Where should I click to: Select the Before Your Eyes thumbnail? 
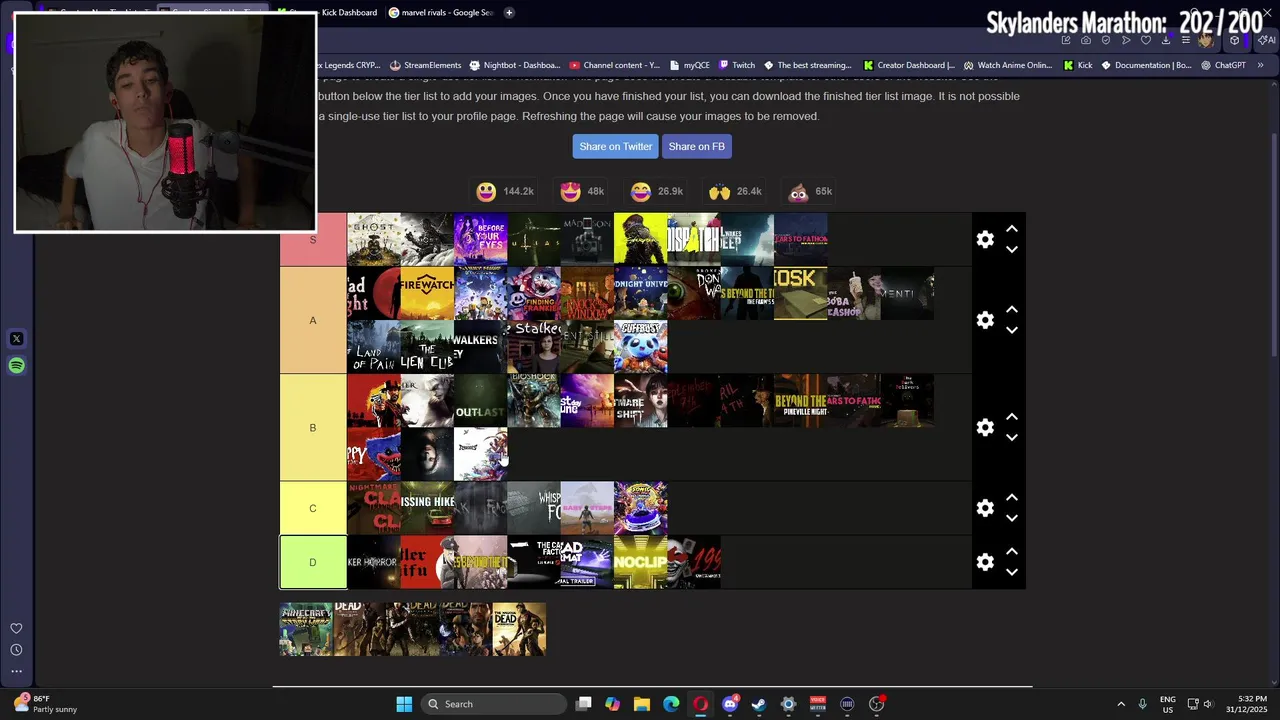coord(481,239)
